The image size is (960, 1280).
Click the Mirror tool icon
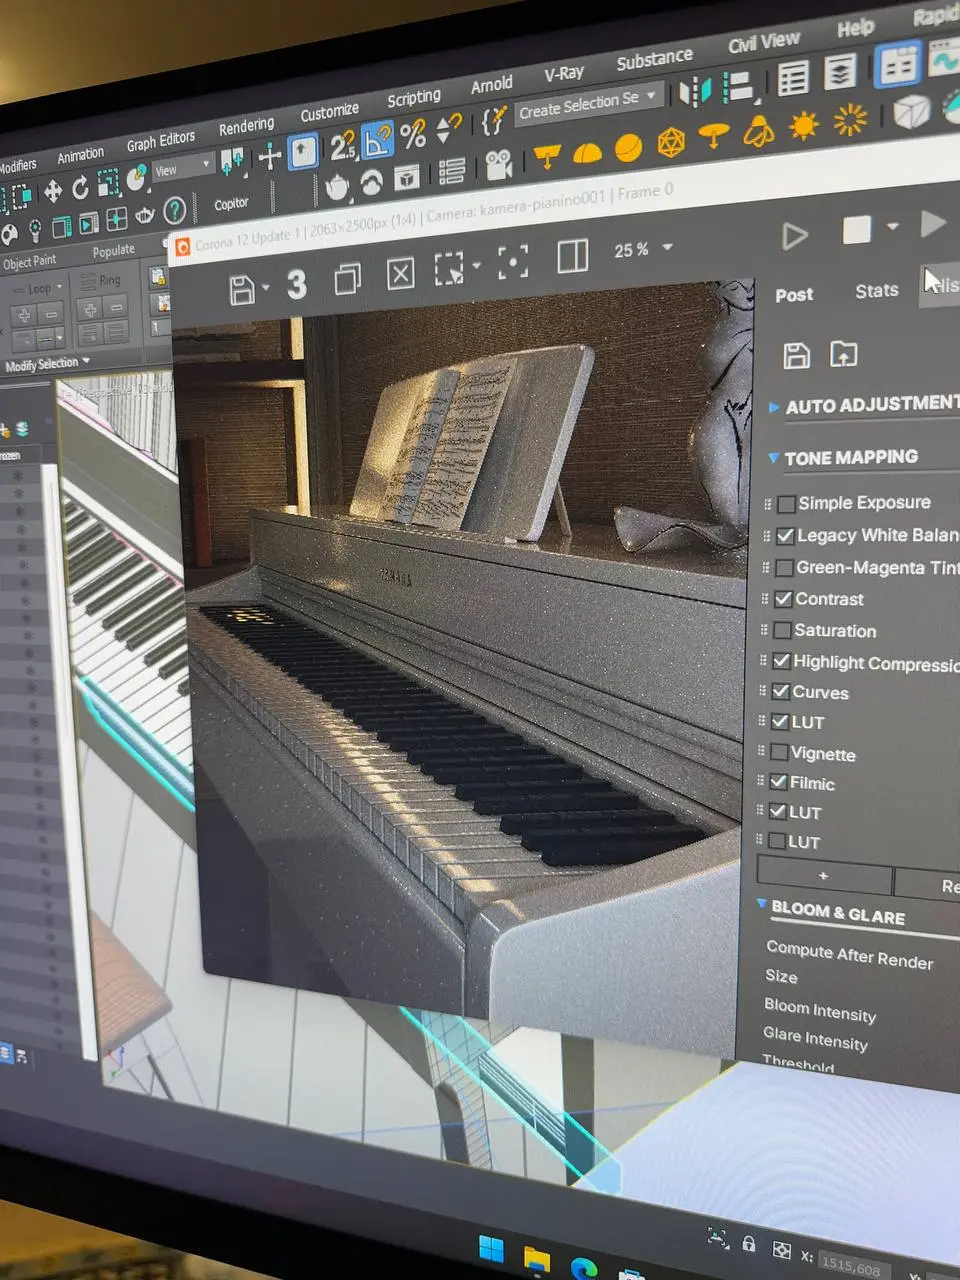(694, 92)
